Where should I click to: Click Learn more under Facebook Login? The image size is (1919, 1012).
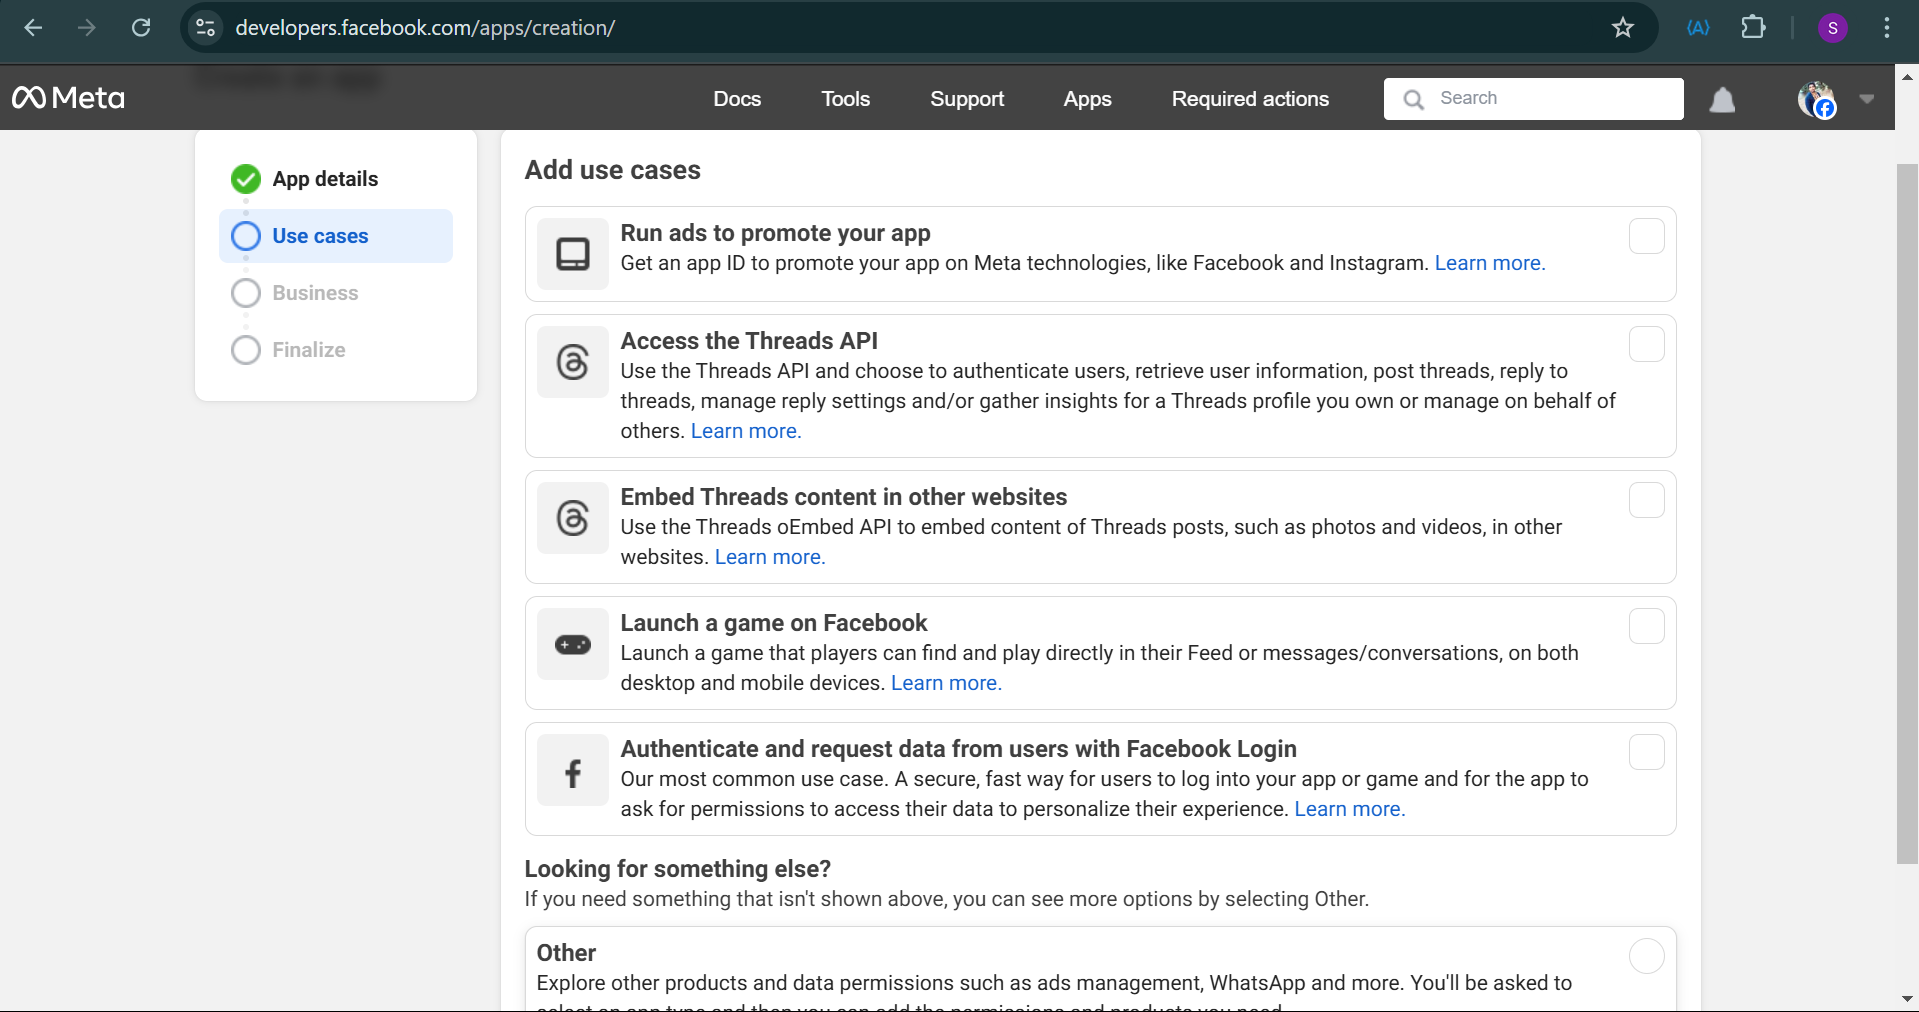coord(1348,809)
